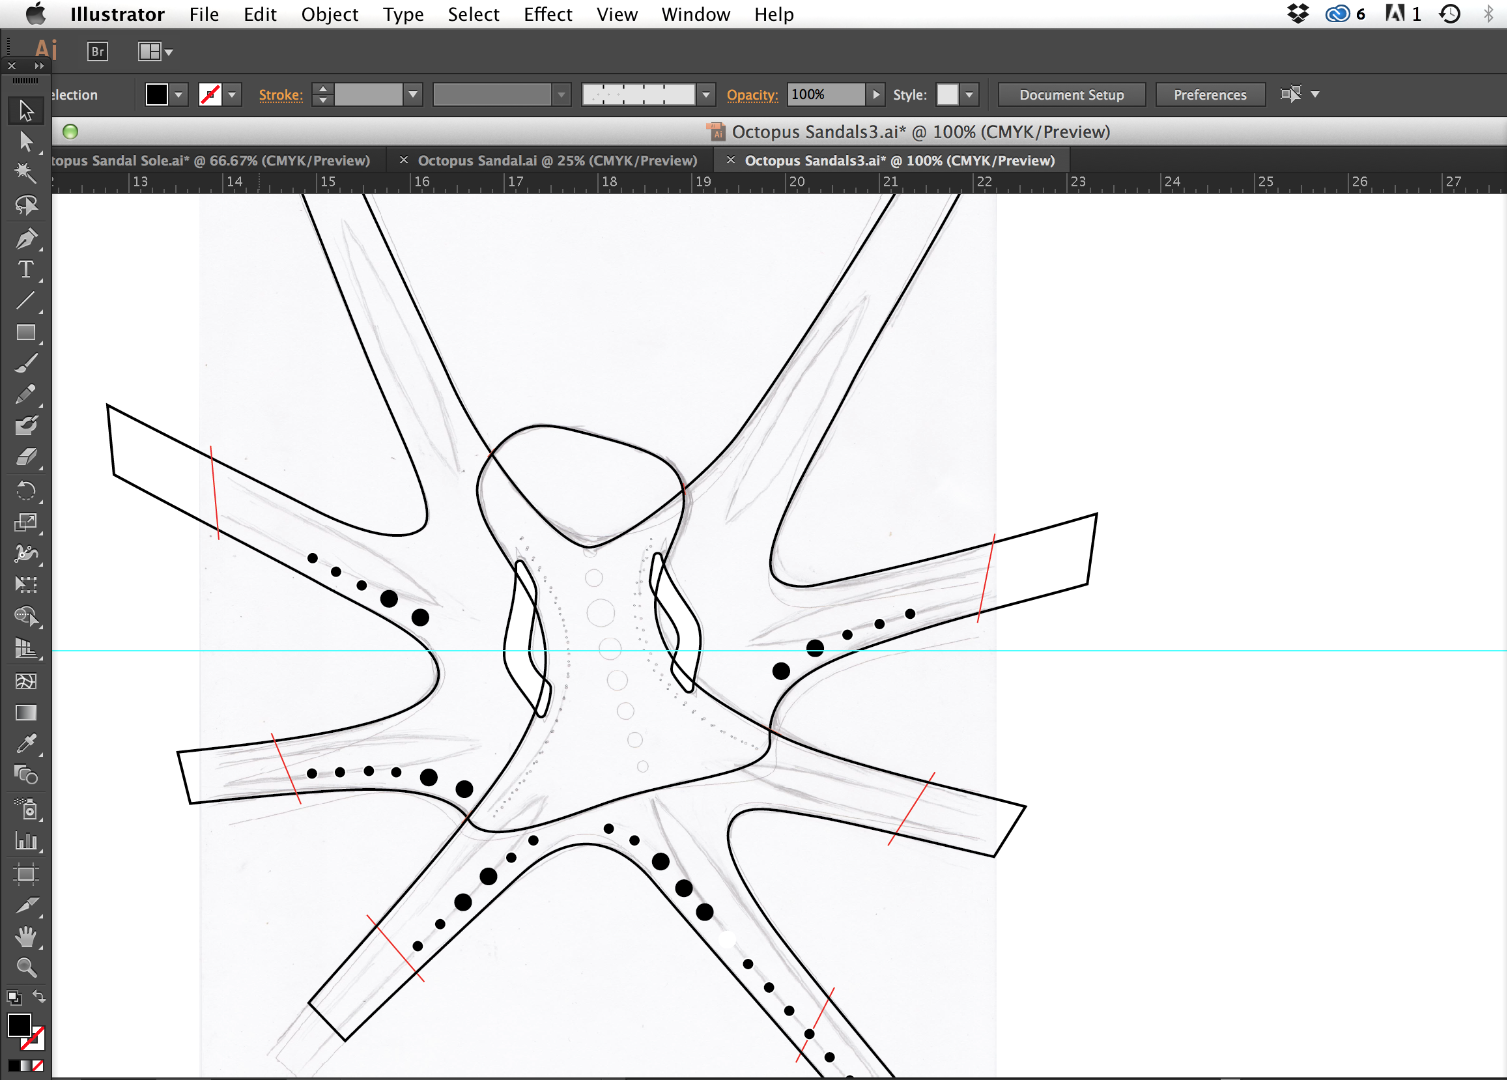Activate the Zoom tool
This screenshot has width=1507, height=1080.
tap(26, 967)
